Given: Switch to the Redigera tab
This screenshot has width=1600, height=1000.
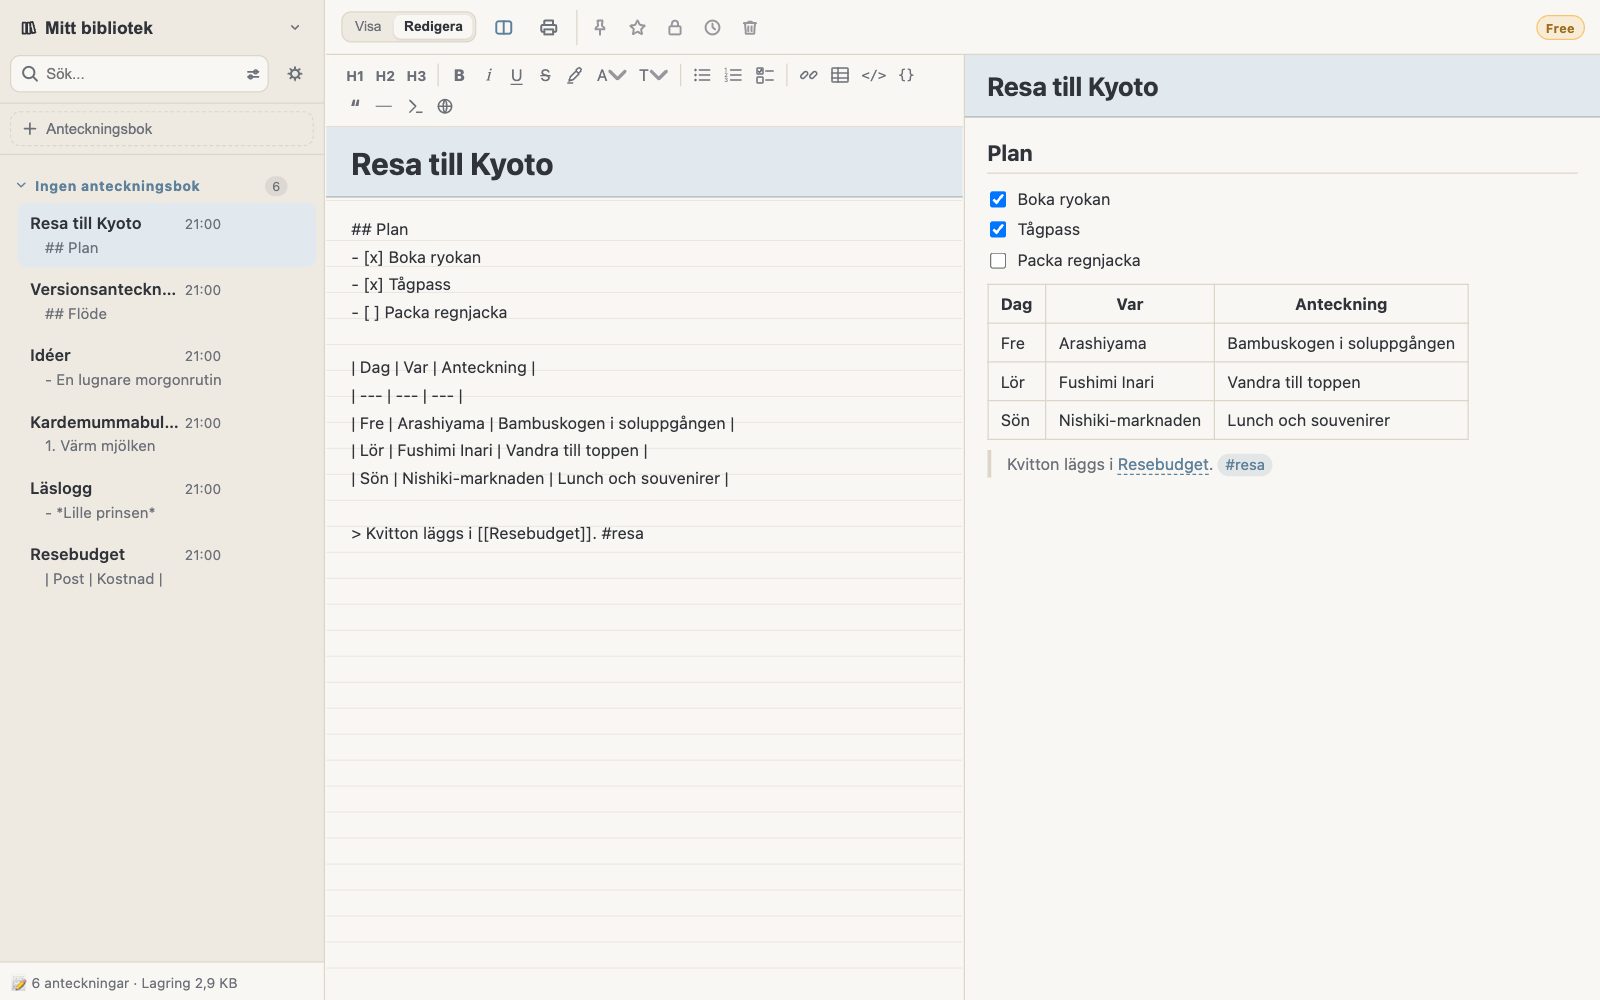Looking at the screenshot, I should [433, 27].
